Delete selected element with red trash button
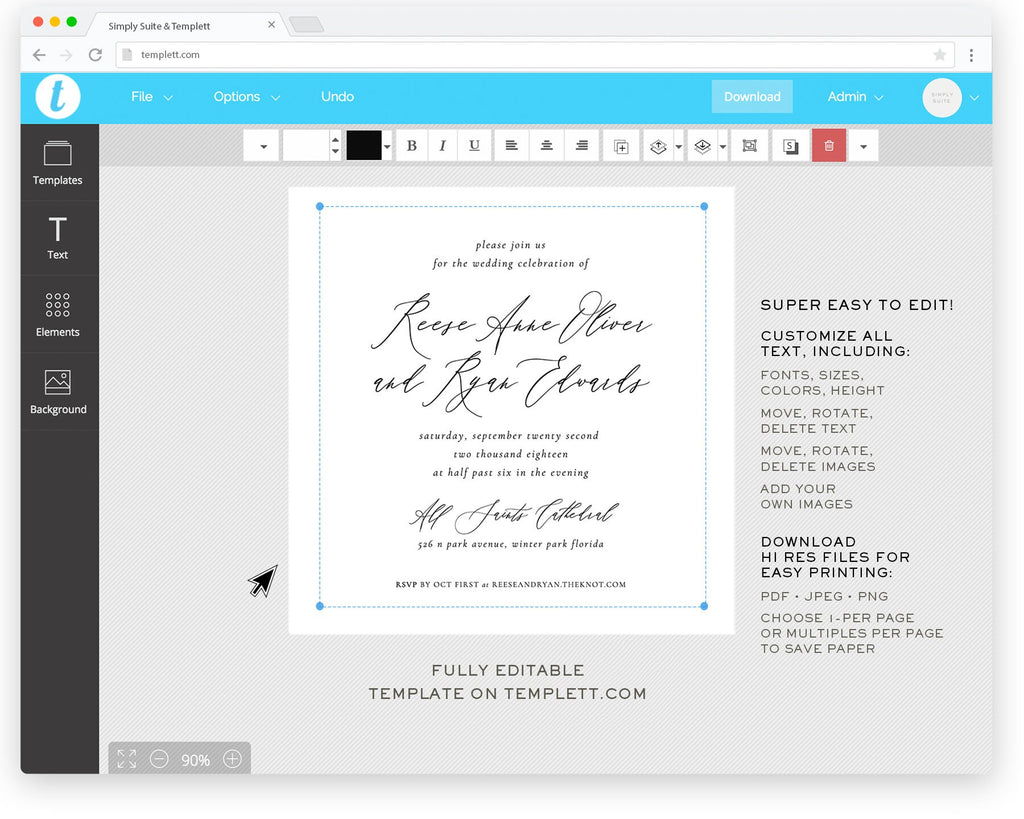The width and height of the screenshot is (1024, 819). coord(829,146)
